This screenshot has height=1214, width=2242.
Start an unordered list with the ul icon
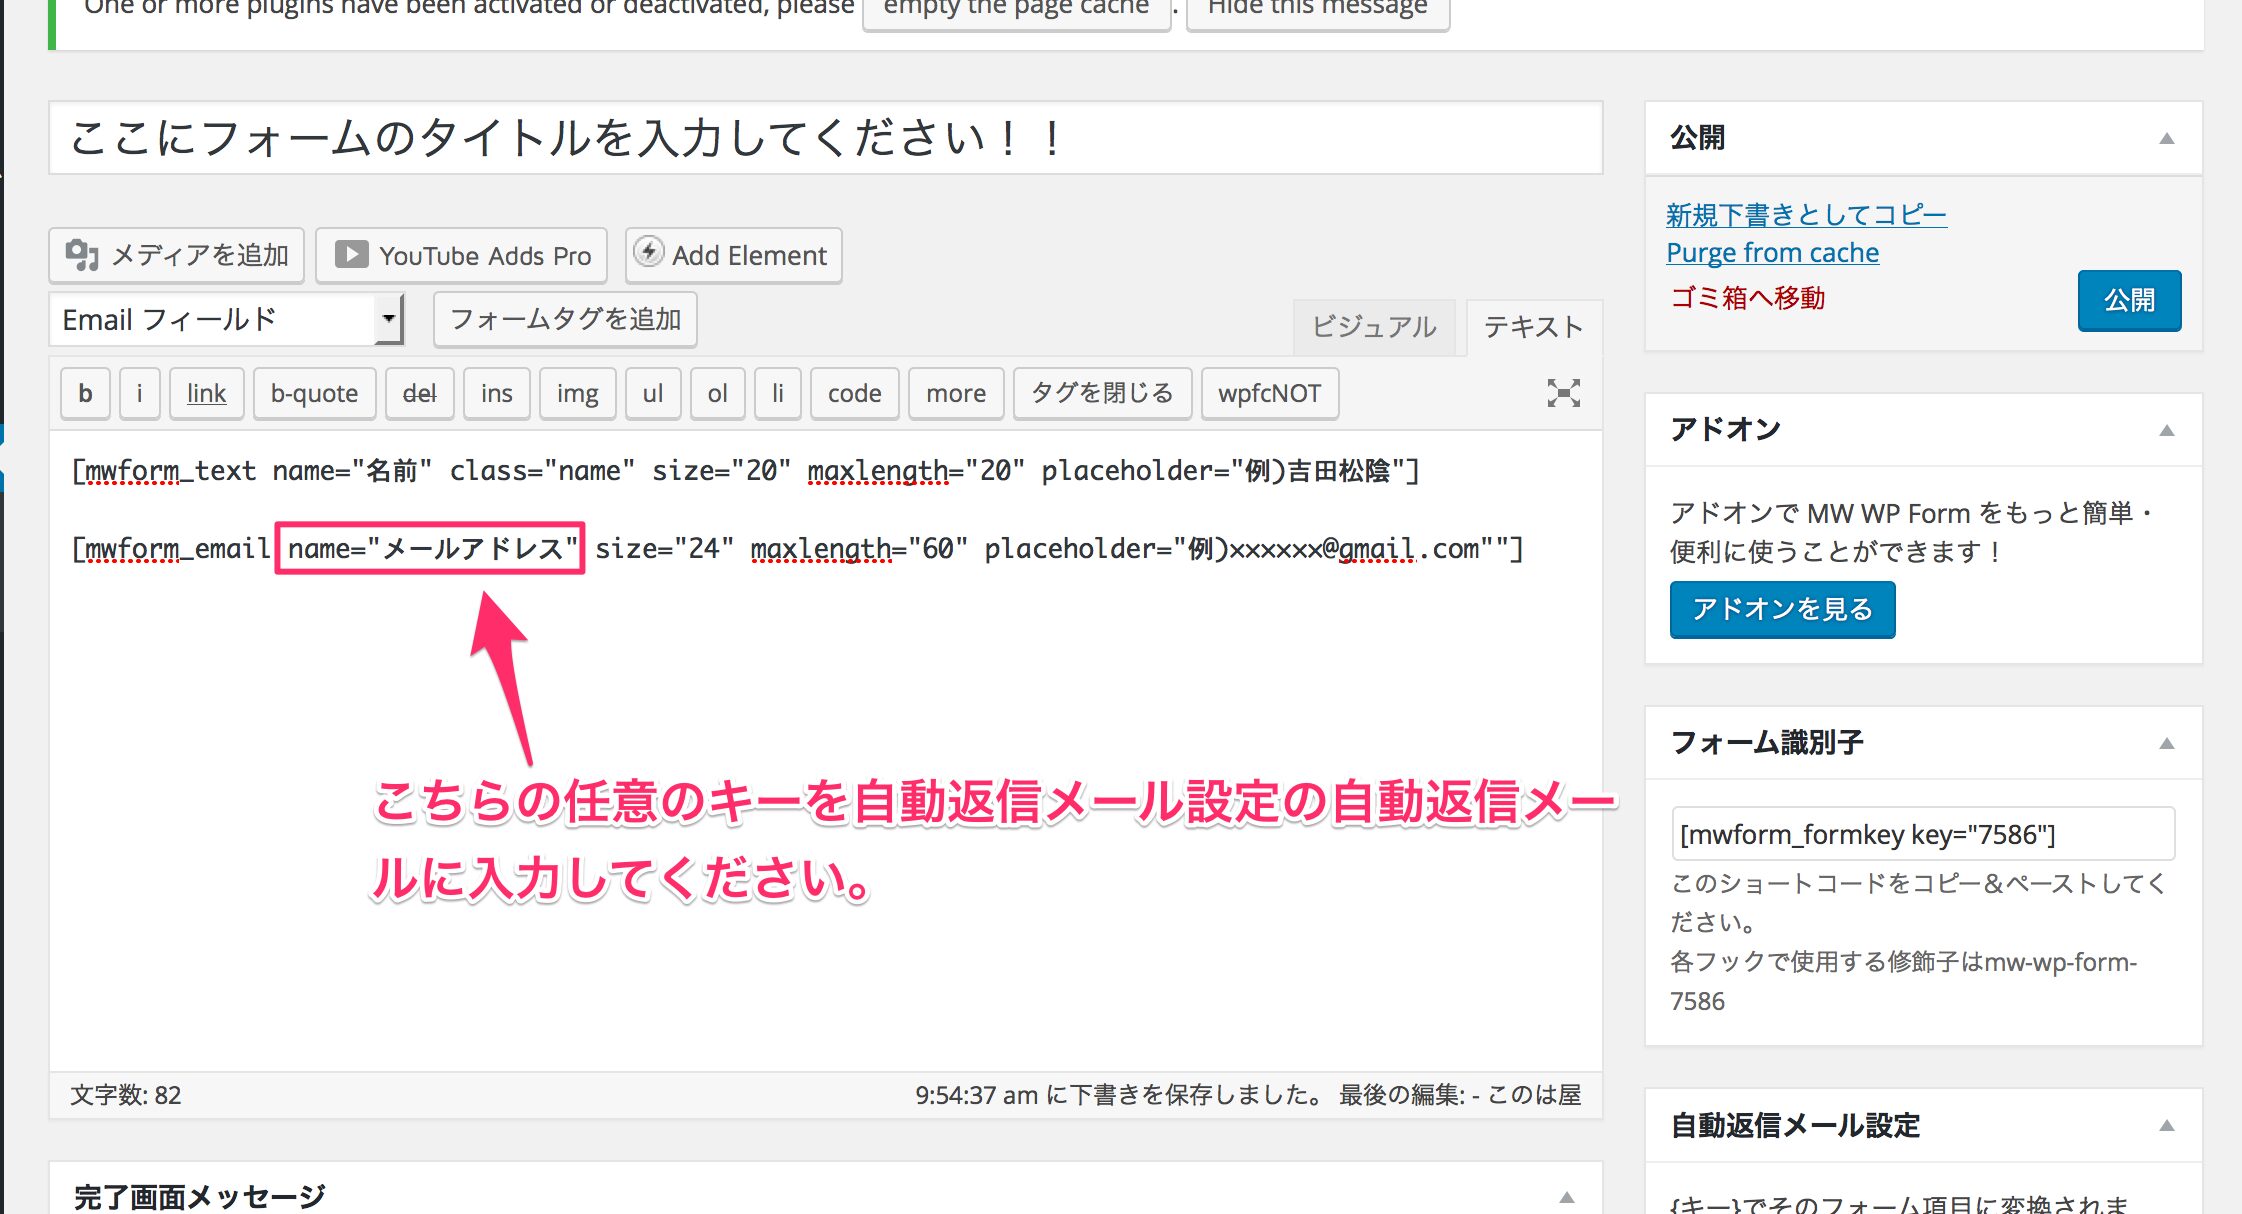(652, 393)
